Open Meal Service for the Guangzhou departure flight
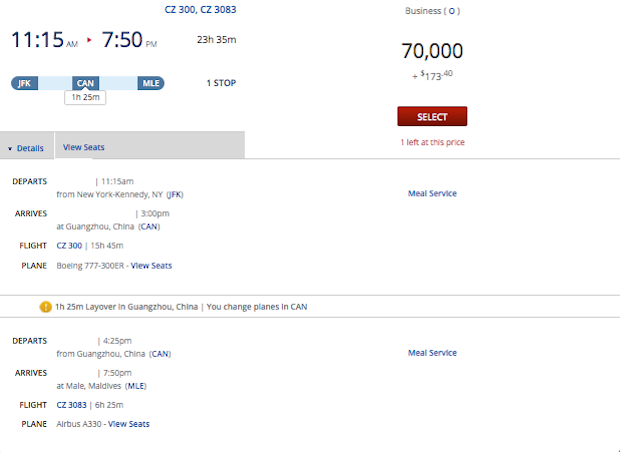Image resolution: width=620 pixels, height=452 pixels. [x=432, y=353]
